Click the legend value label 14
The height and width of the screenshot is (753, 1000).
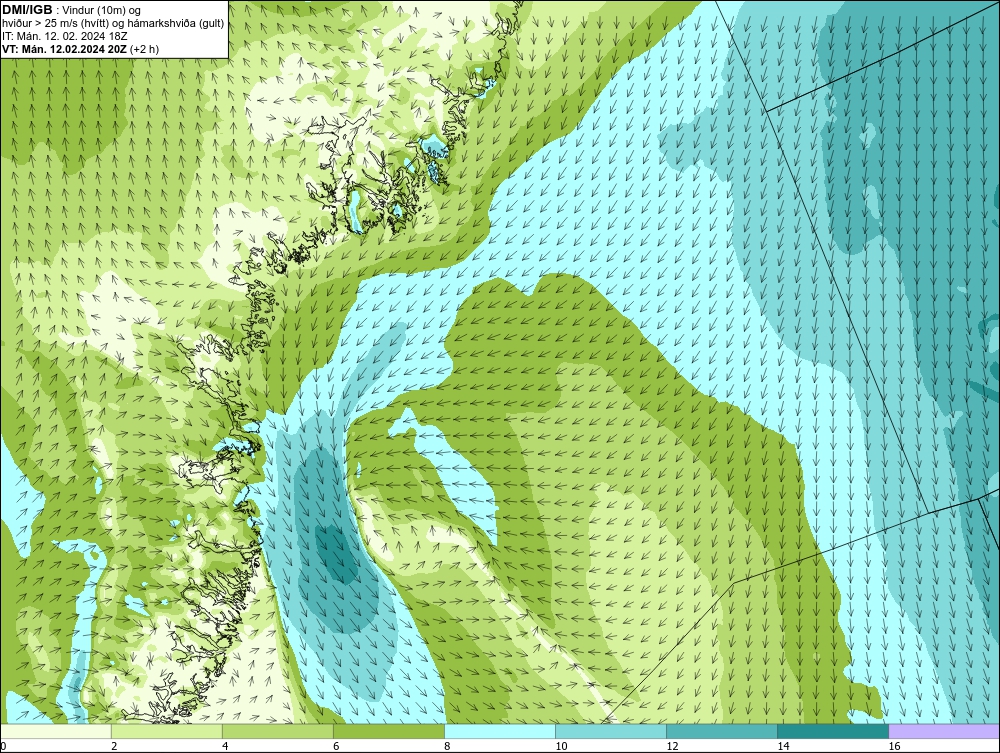pos(783,746)
